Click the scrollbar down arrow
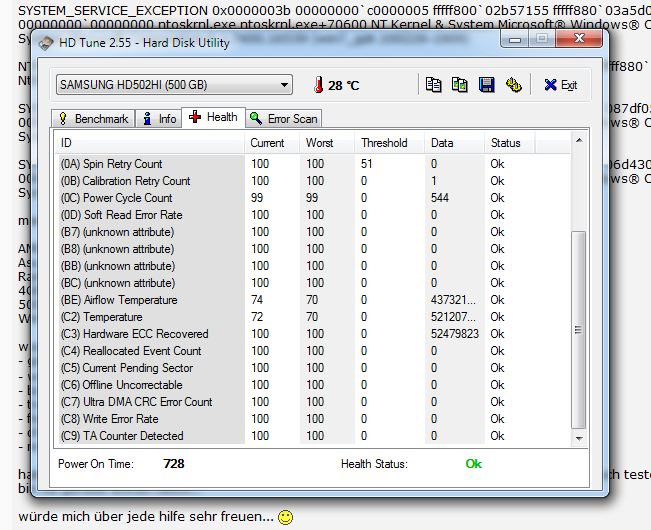The image size is (651, 530). click(579, 438)
